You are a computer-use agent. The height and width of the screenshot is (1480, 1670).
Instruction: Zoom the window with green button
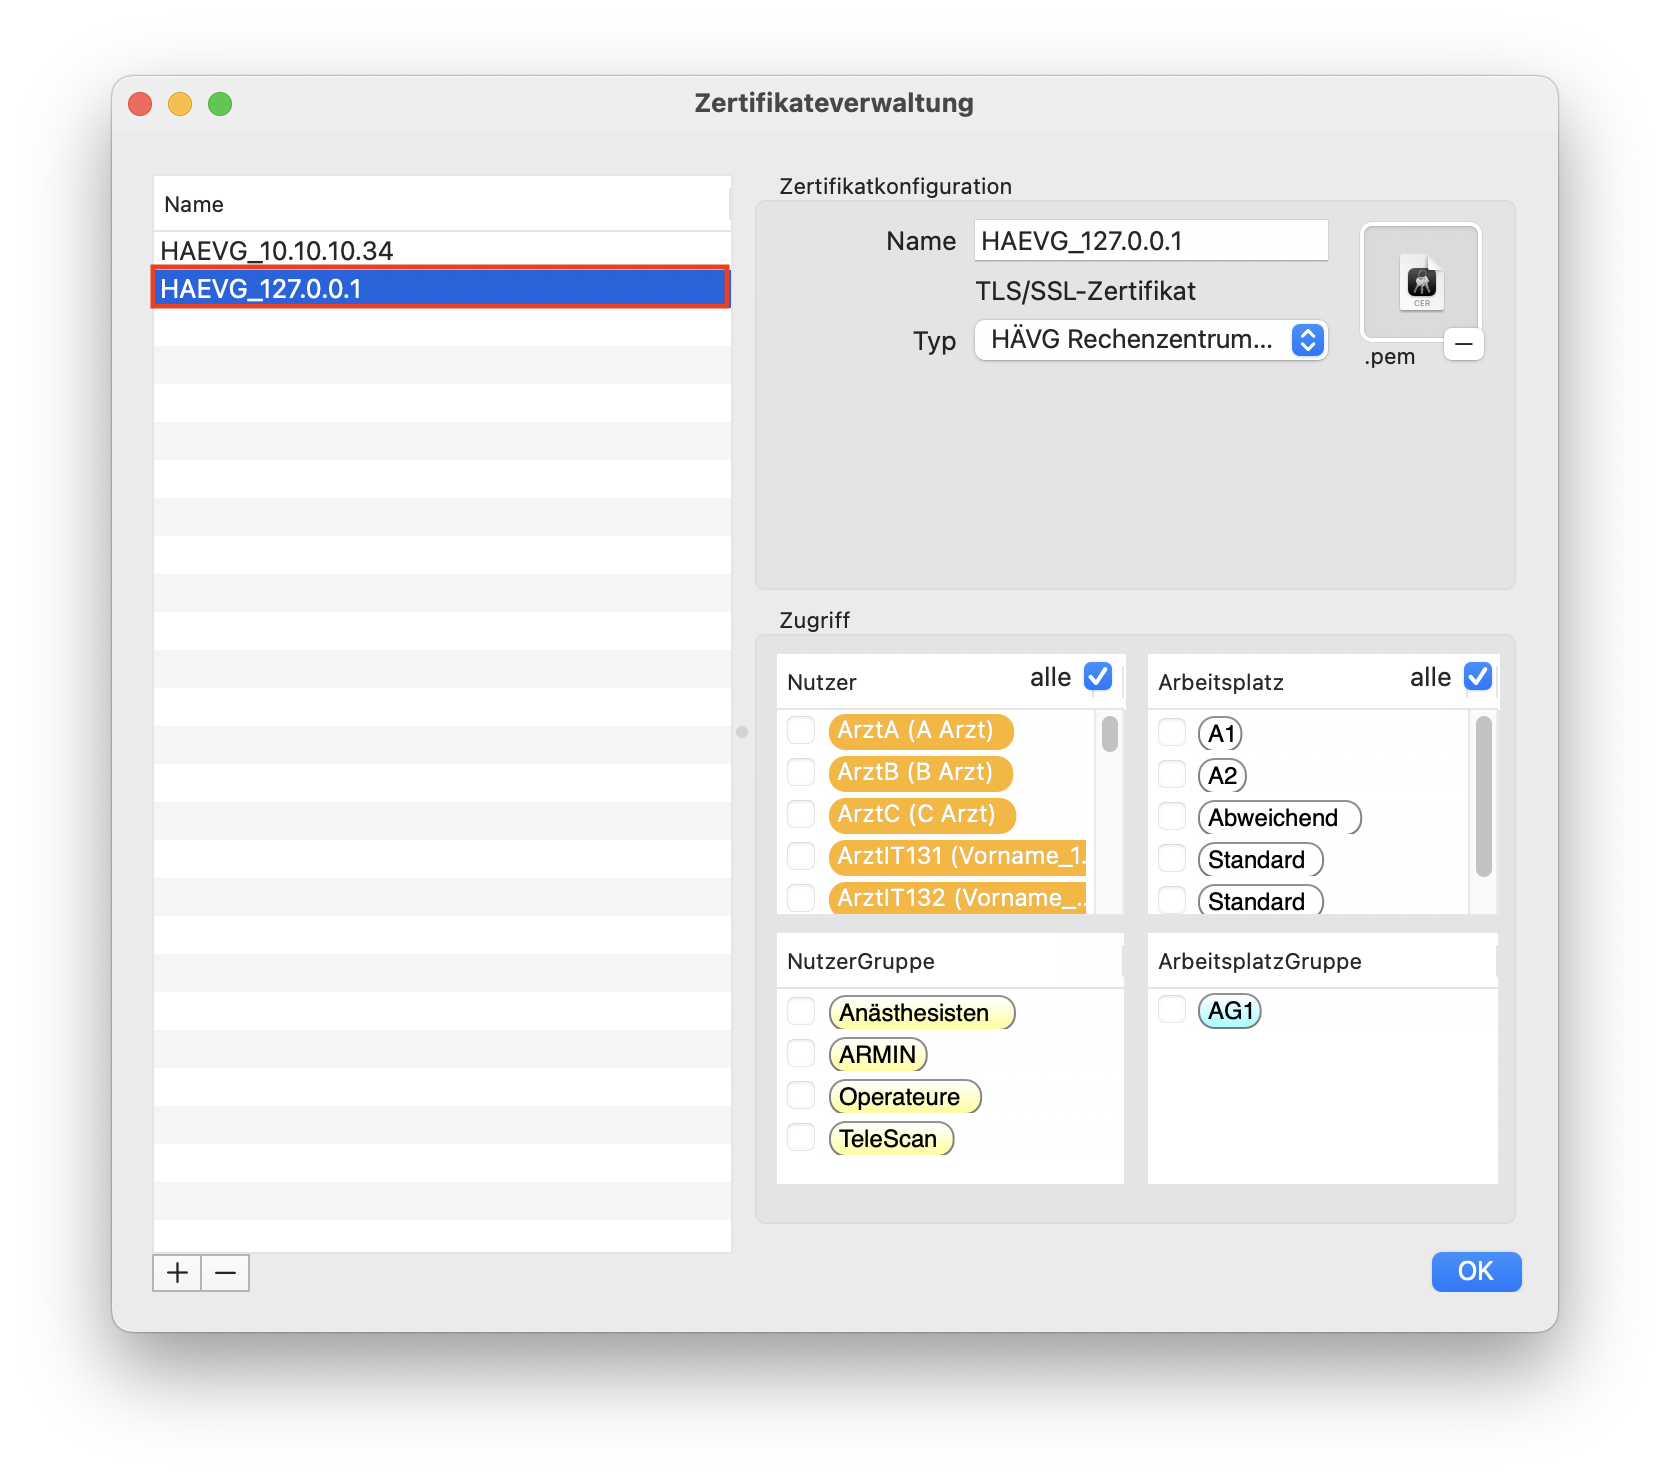point(220,104)
